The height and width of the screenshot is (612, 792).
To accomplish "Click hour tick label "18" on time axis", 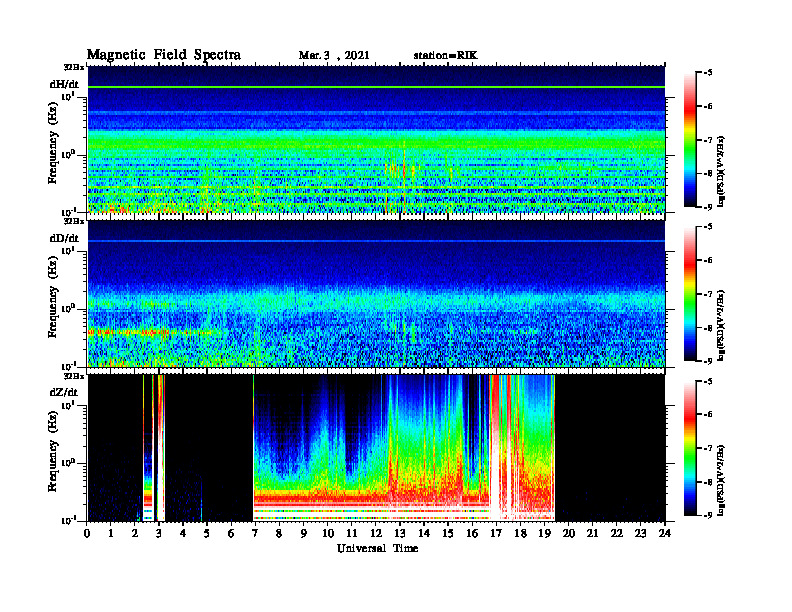I will (520, 534).
